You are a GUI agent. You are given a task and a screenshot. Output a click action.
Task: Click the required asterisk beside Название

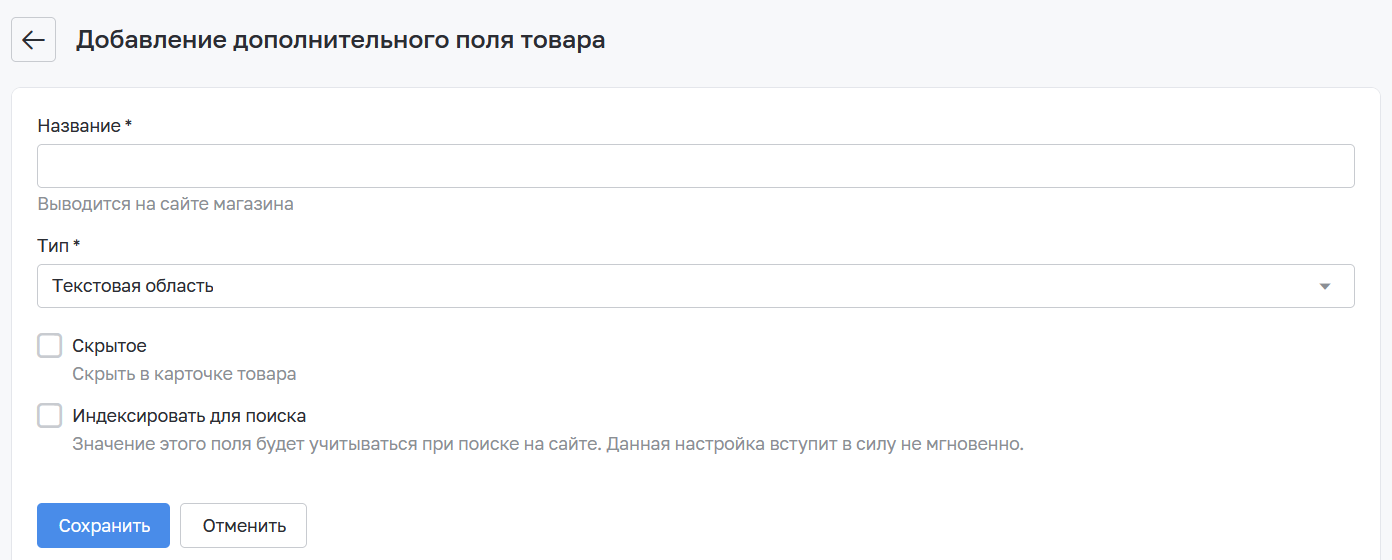coord(128,125)
